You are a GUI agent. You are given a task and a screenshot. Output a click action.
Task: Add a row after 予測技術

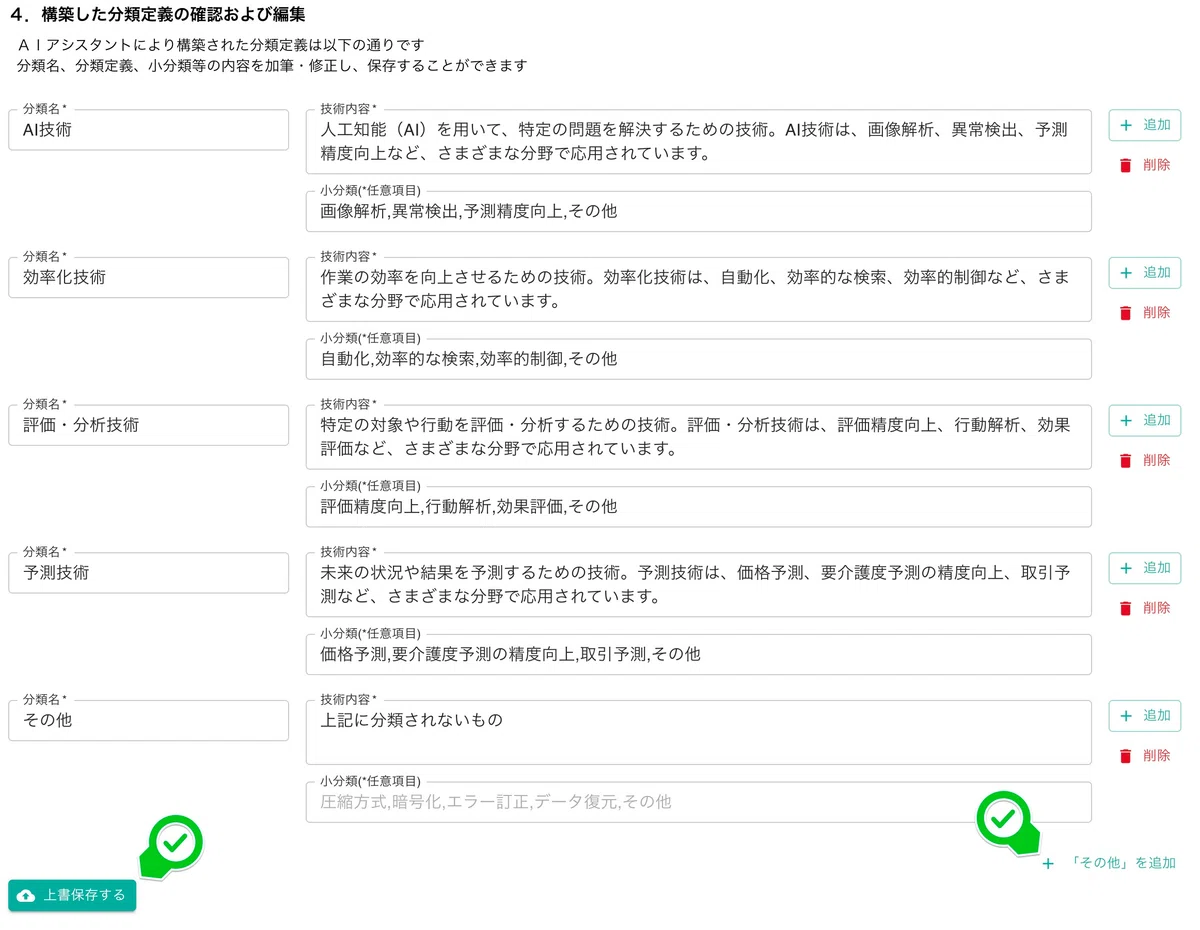[1144, 568]
